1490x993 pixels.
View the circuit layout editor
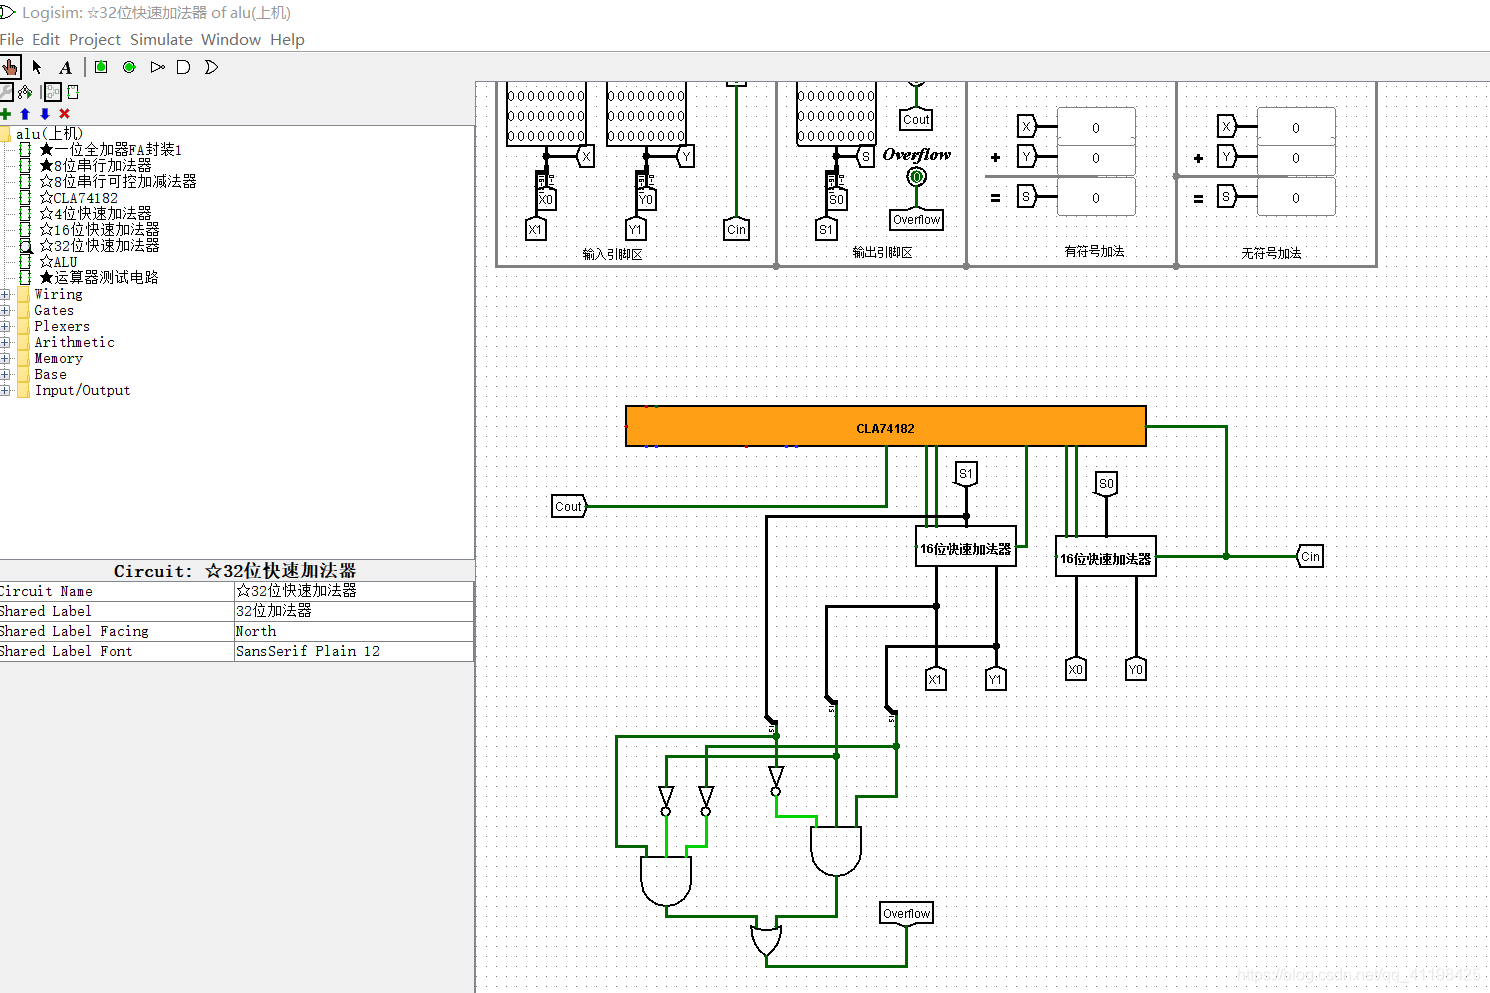point(53,92)
